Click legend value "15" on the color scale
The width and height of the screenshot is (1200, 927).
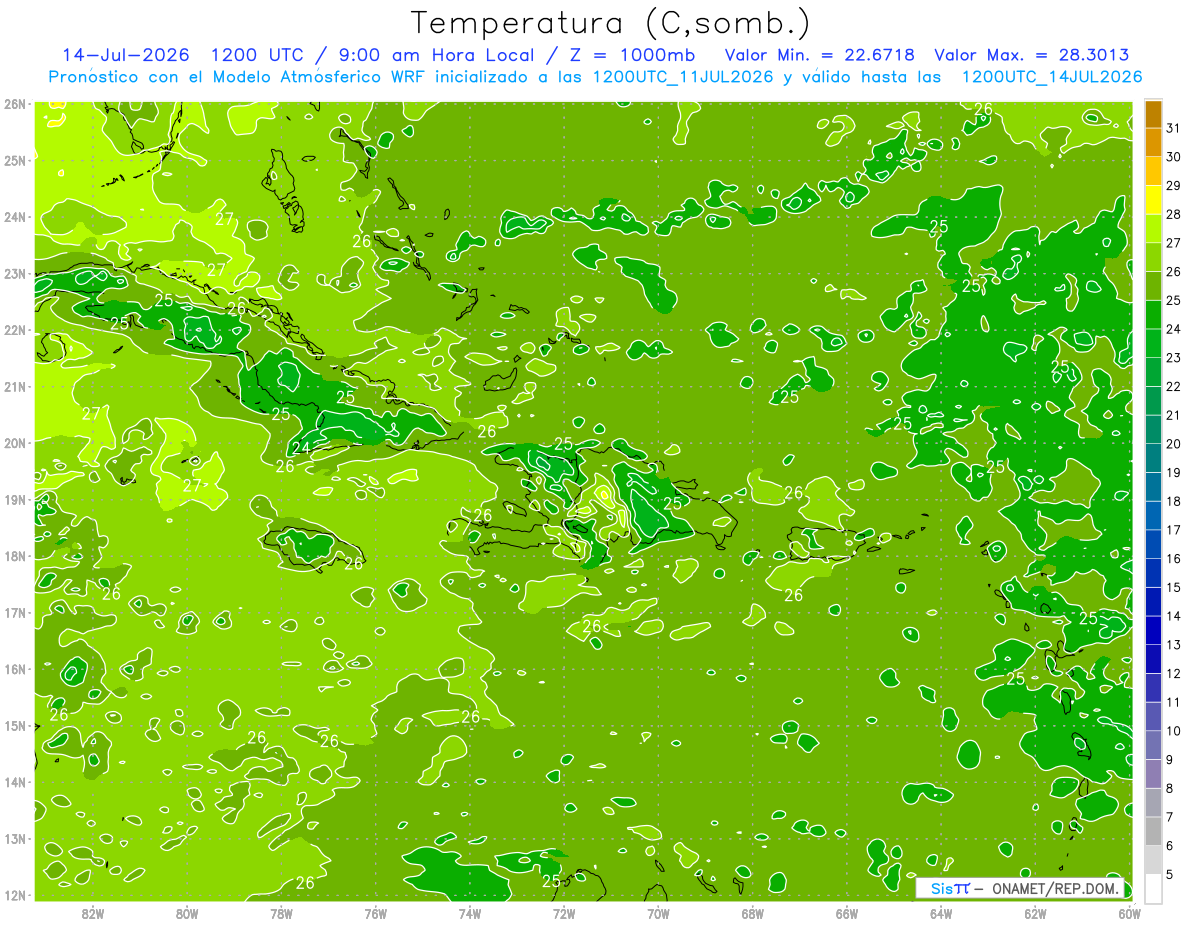coord(1173,587)
